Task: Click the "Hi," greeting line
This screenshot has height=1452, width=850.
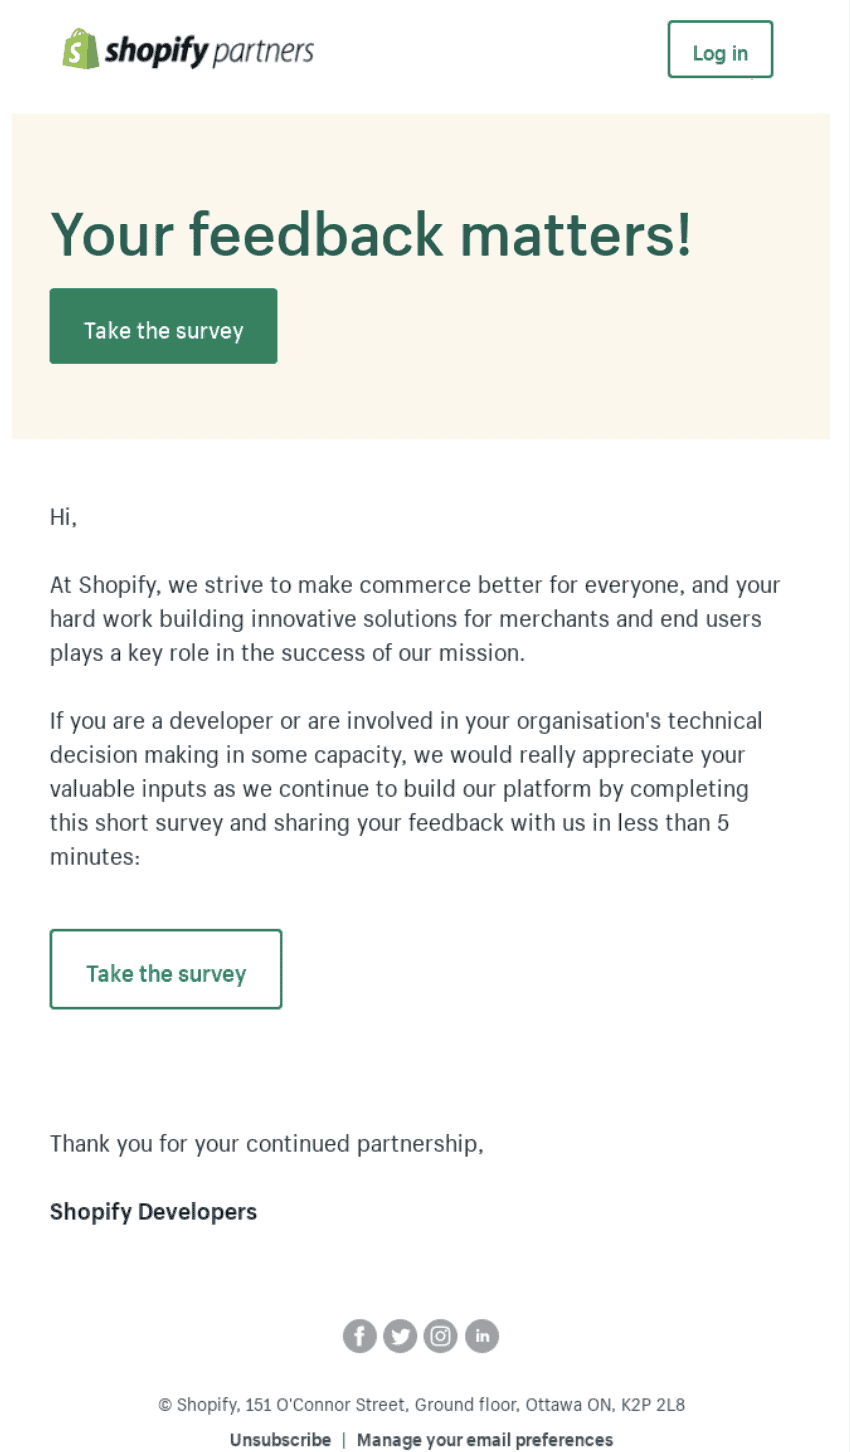Action: coord(63,517)
